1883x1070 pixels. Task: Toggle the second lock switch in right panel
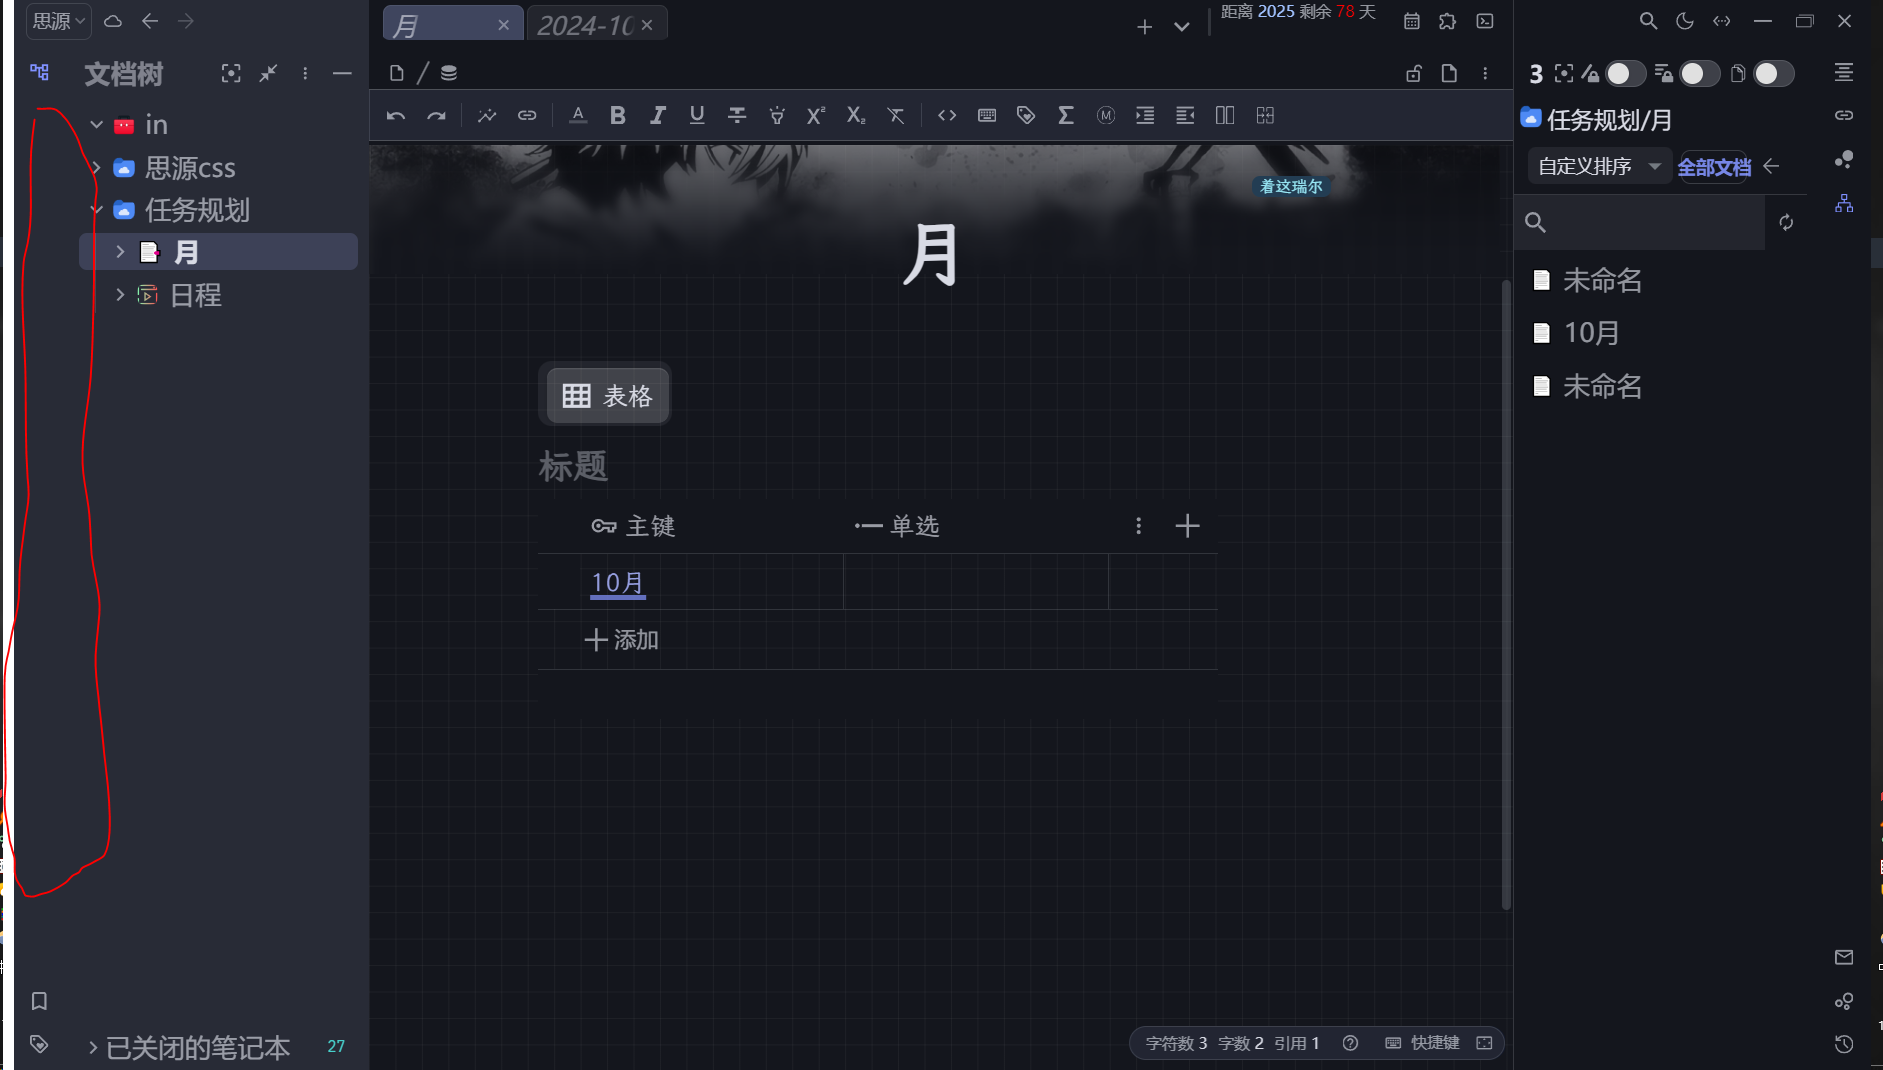coord(1699,74)
